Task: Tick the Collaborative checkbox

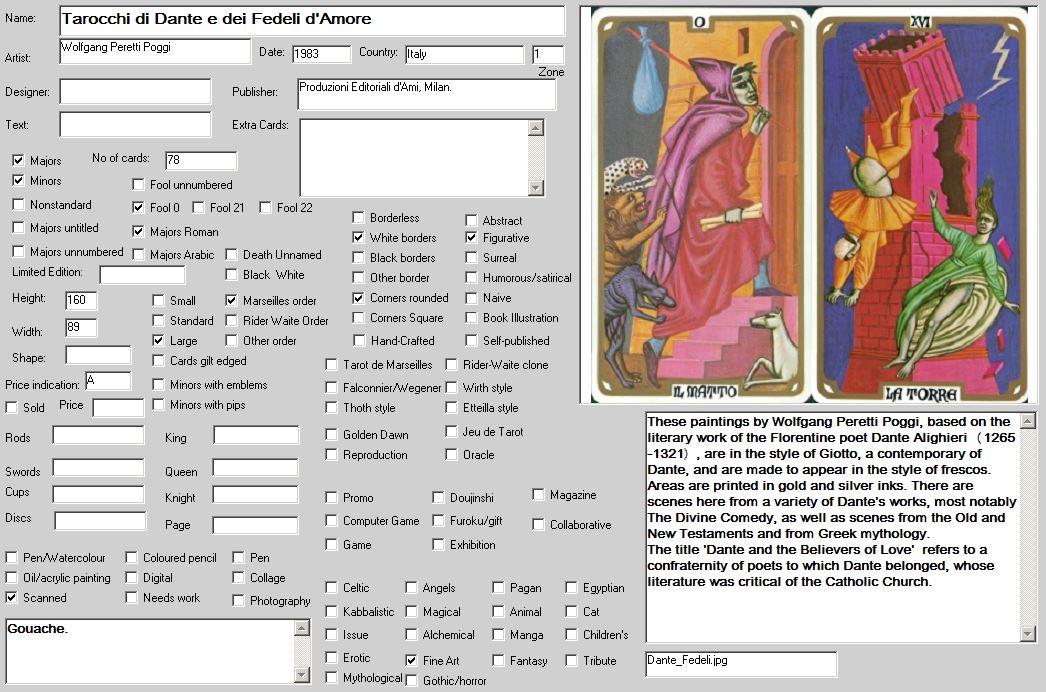Action: [x=538, y=525]
